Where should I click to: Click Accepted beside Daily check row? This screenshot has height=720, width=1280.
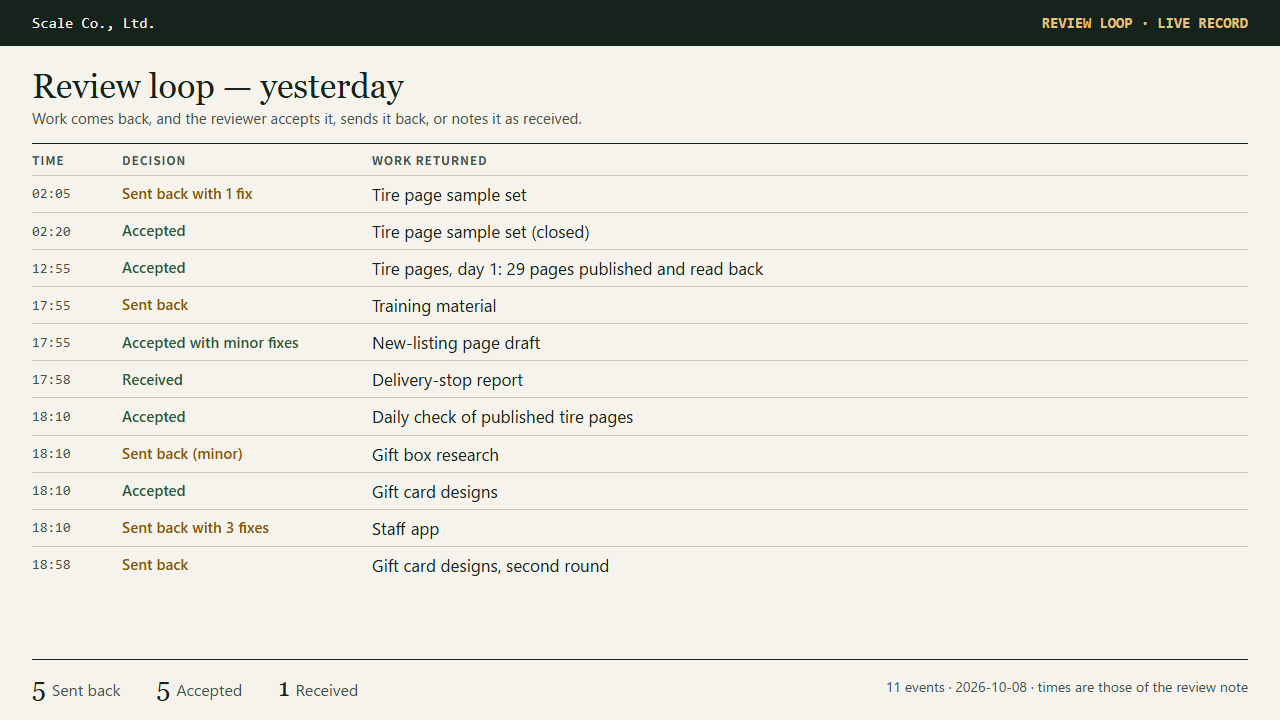(x=154, y=416)
